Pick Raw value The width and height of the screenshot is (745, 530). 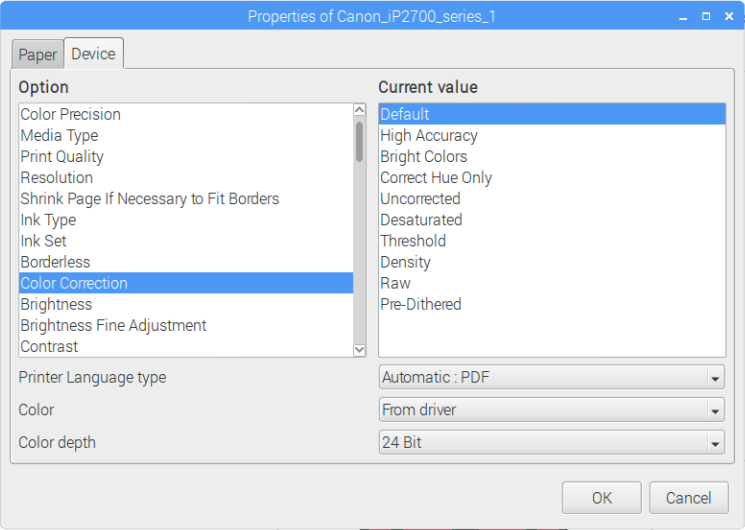[552, 283]
